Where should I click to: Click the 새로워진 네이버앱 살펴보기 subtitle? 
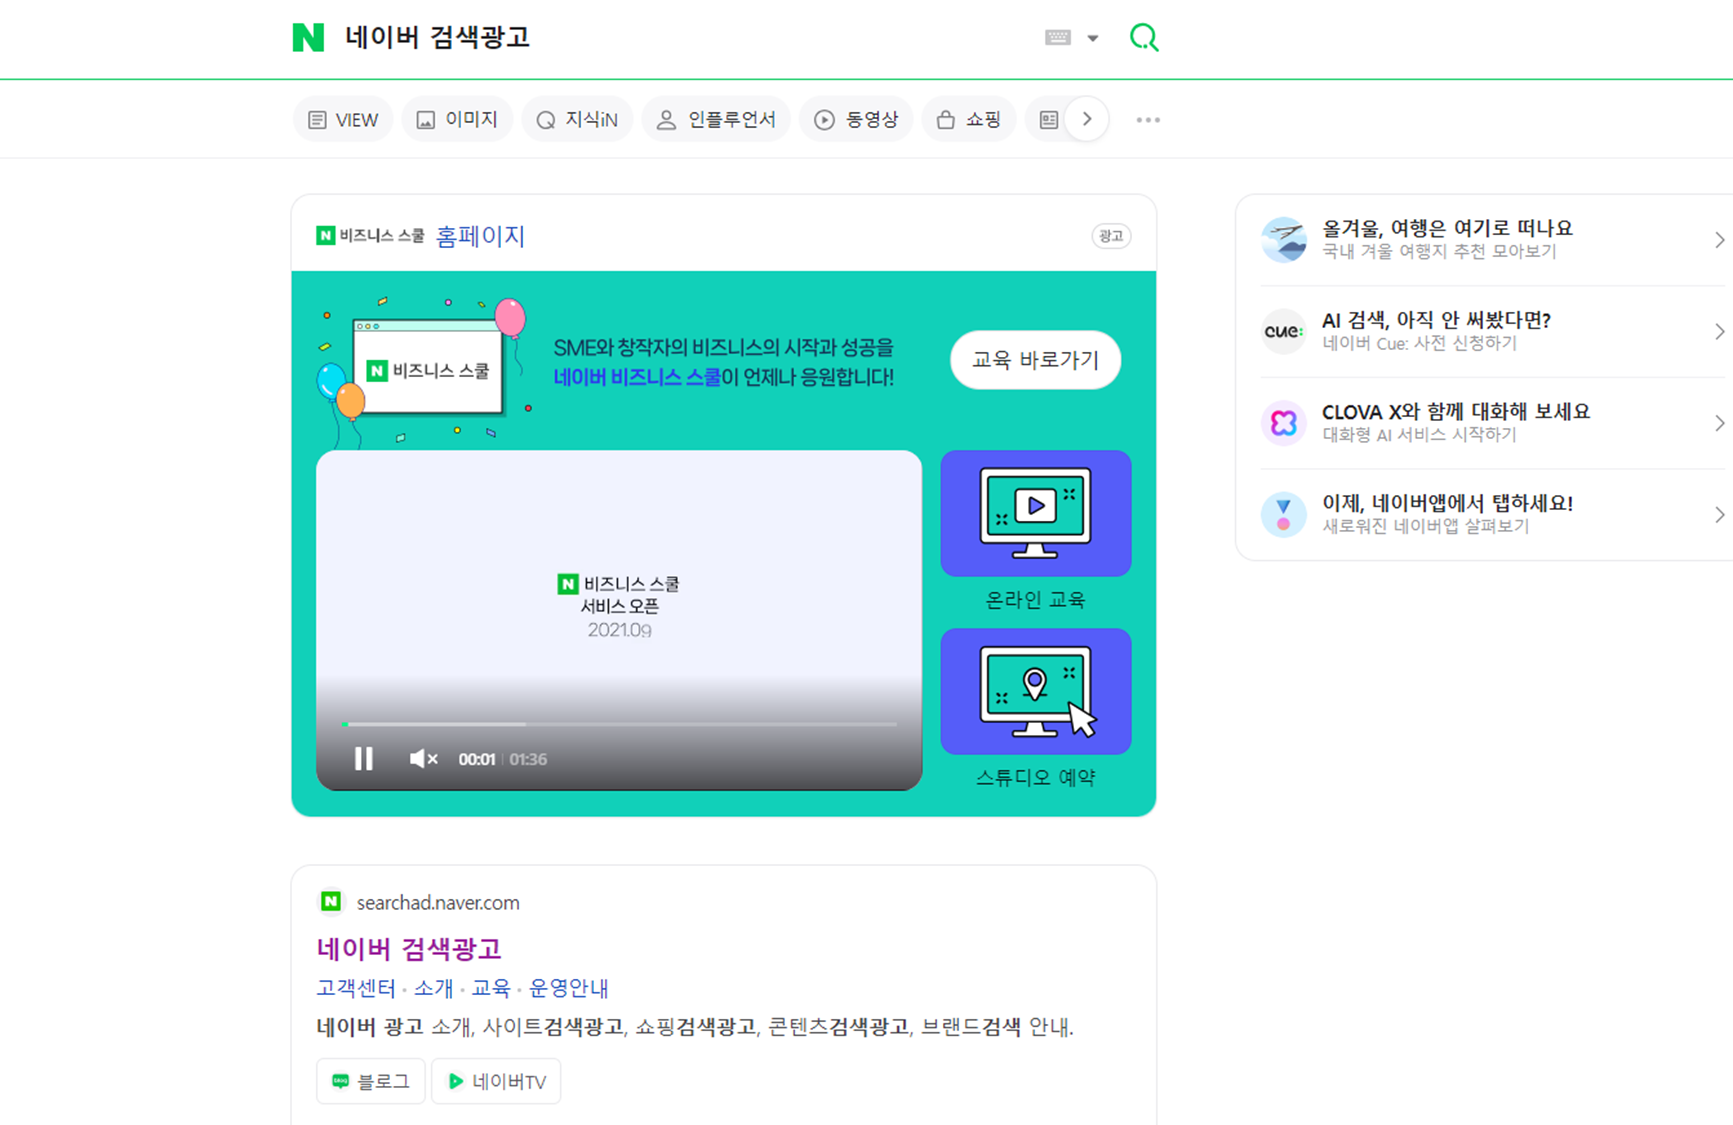[x=1426, y=526]
